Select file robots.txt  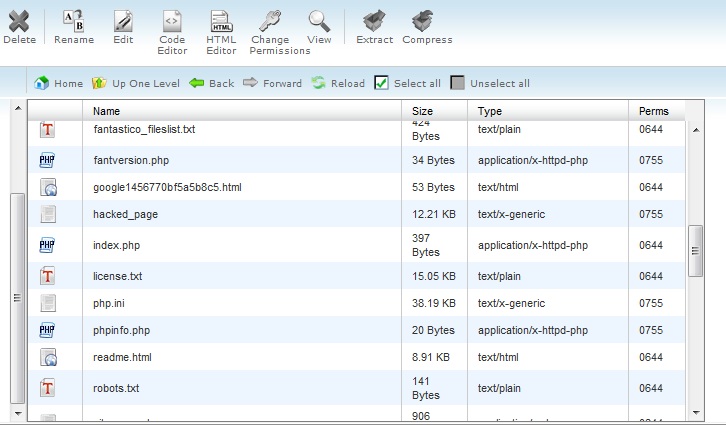point(116,388)
